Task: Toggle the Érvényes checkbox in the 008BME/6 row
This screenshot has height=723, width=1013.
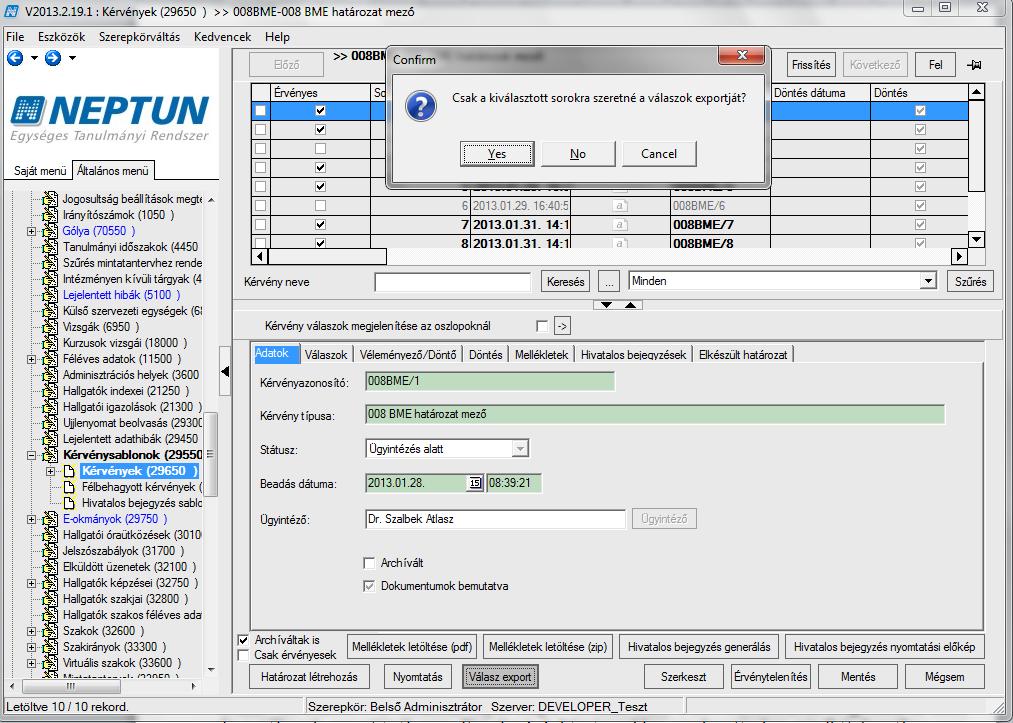Action: tap(320, 206)
